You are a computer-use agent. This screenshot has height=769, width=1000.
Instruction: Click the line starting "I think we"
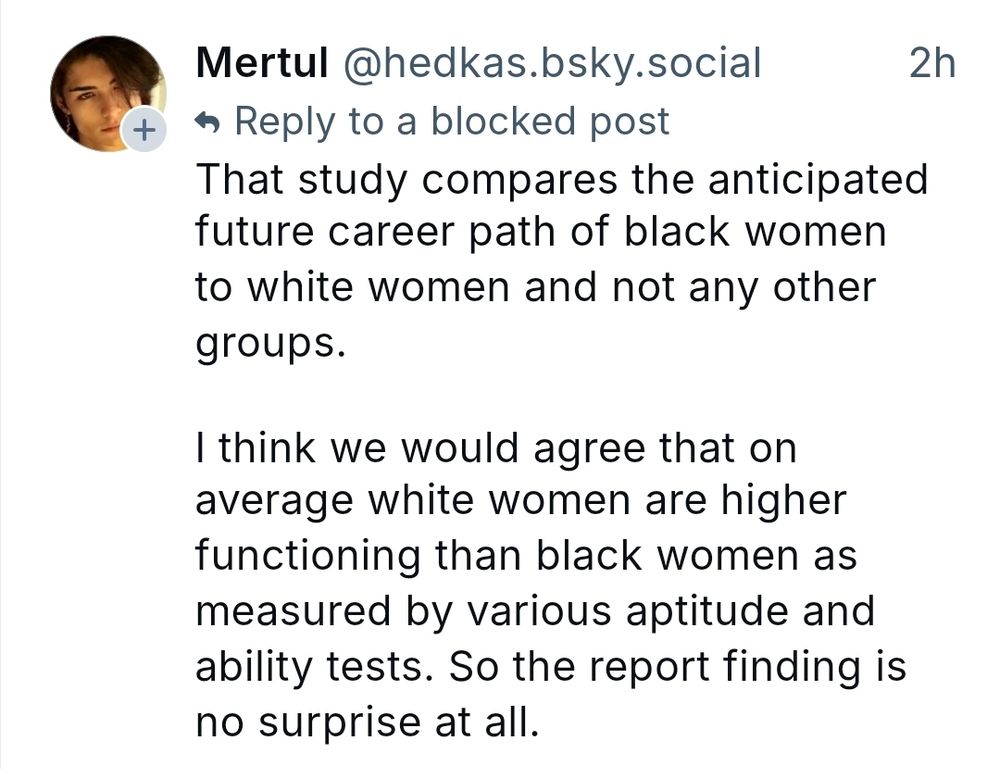click(x=495, y=449)
